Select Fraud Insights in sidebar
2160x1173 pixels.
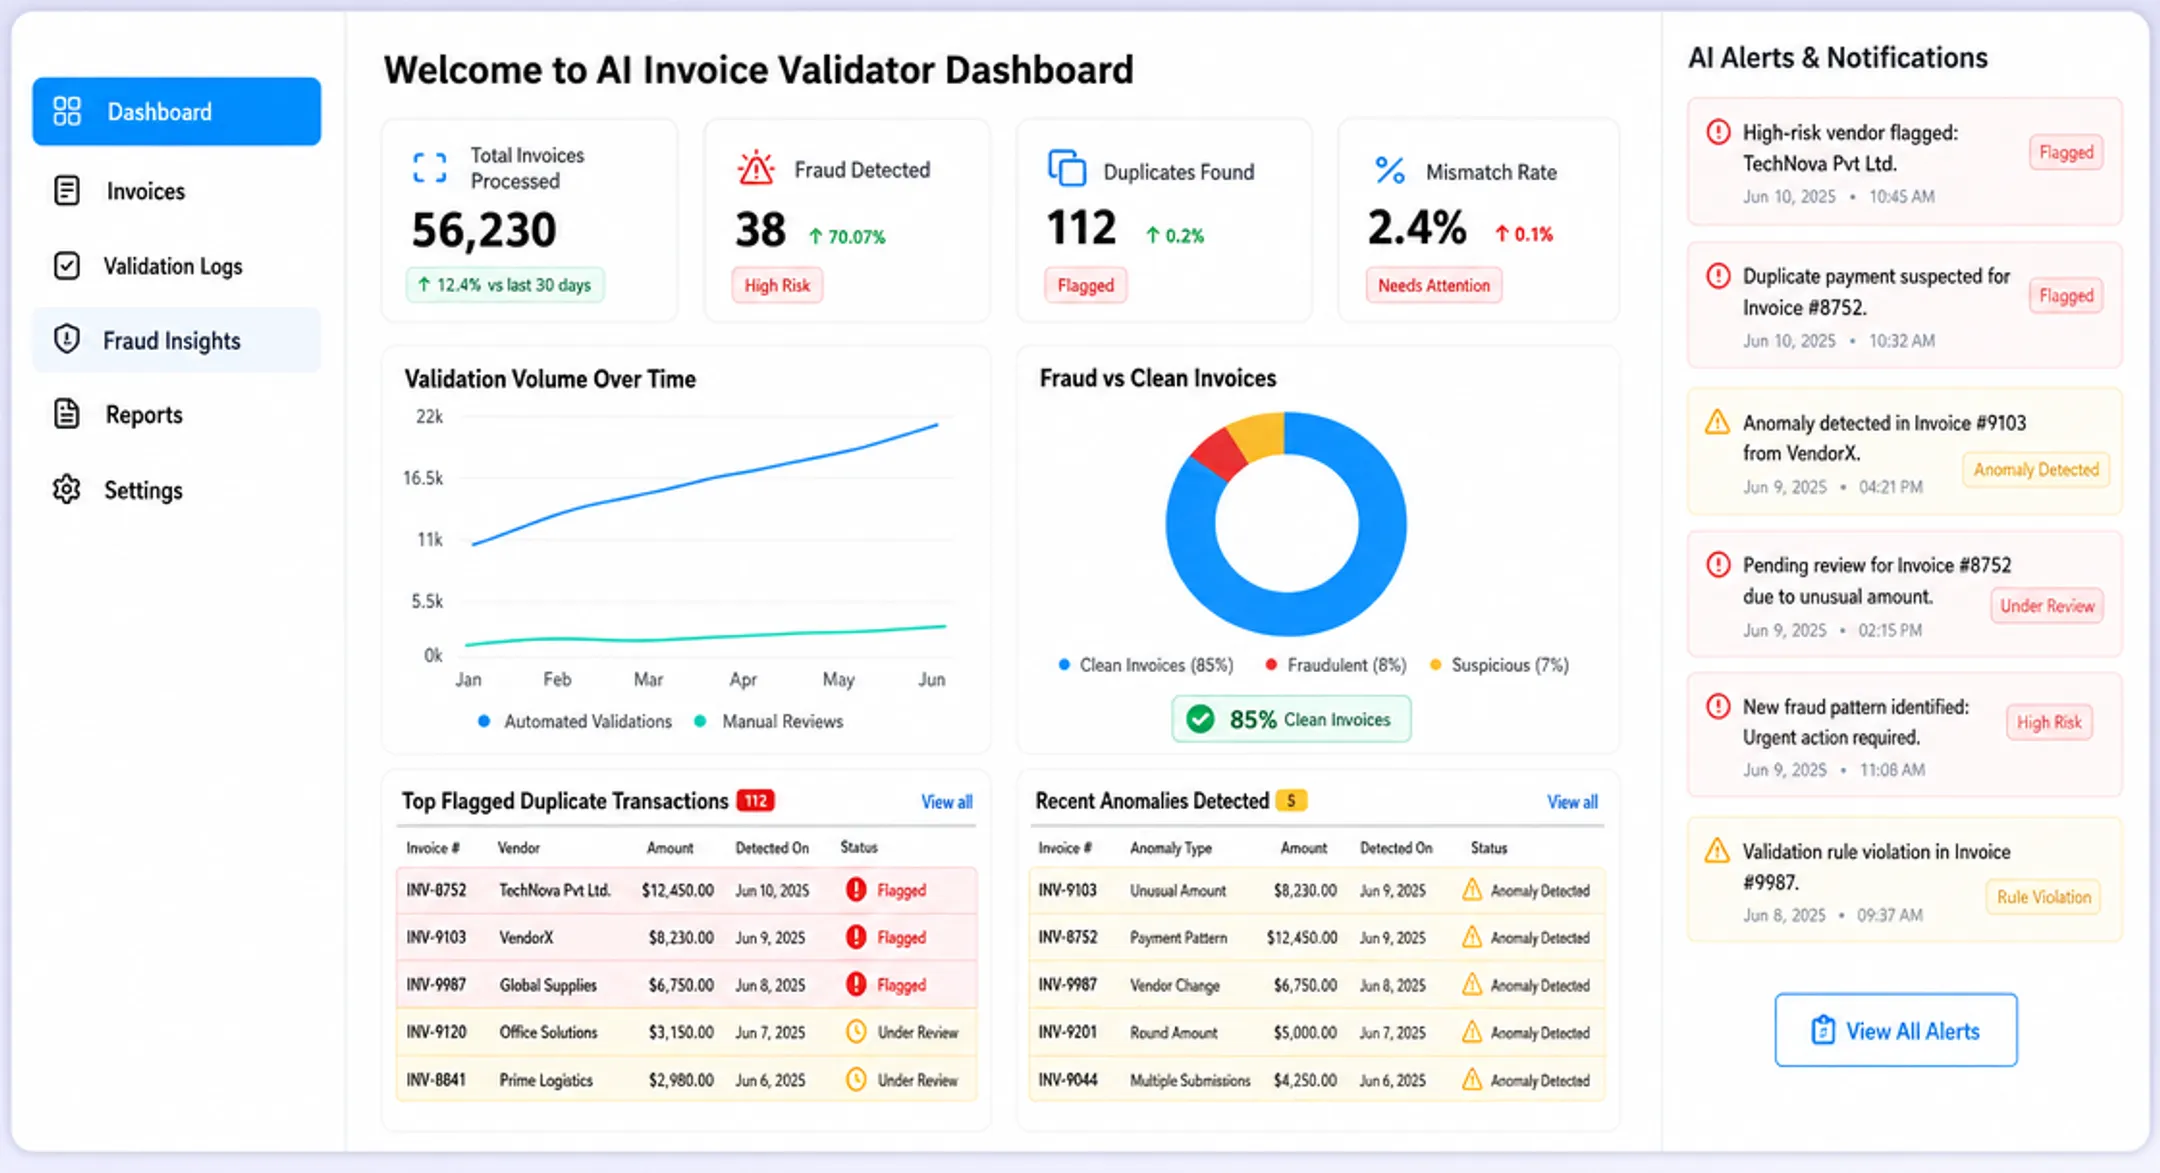[x=176, y=340]
